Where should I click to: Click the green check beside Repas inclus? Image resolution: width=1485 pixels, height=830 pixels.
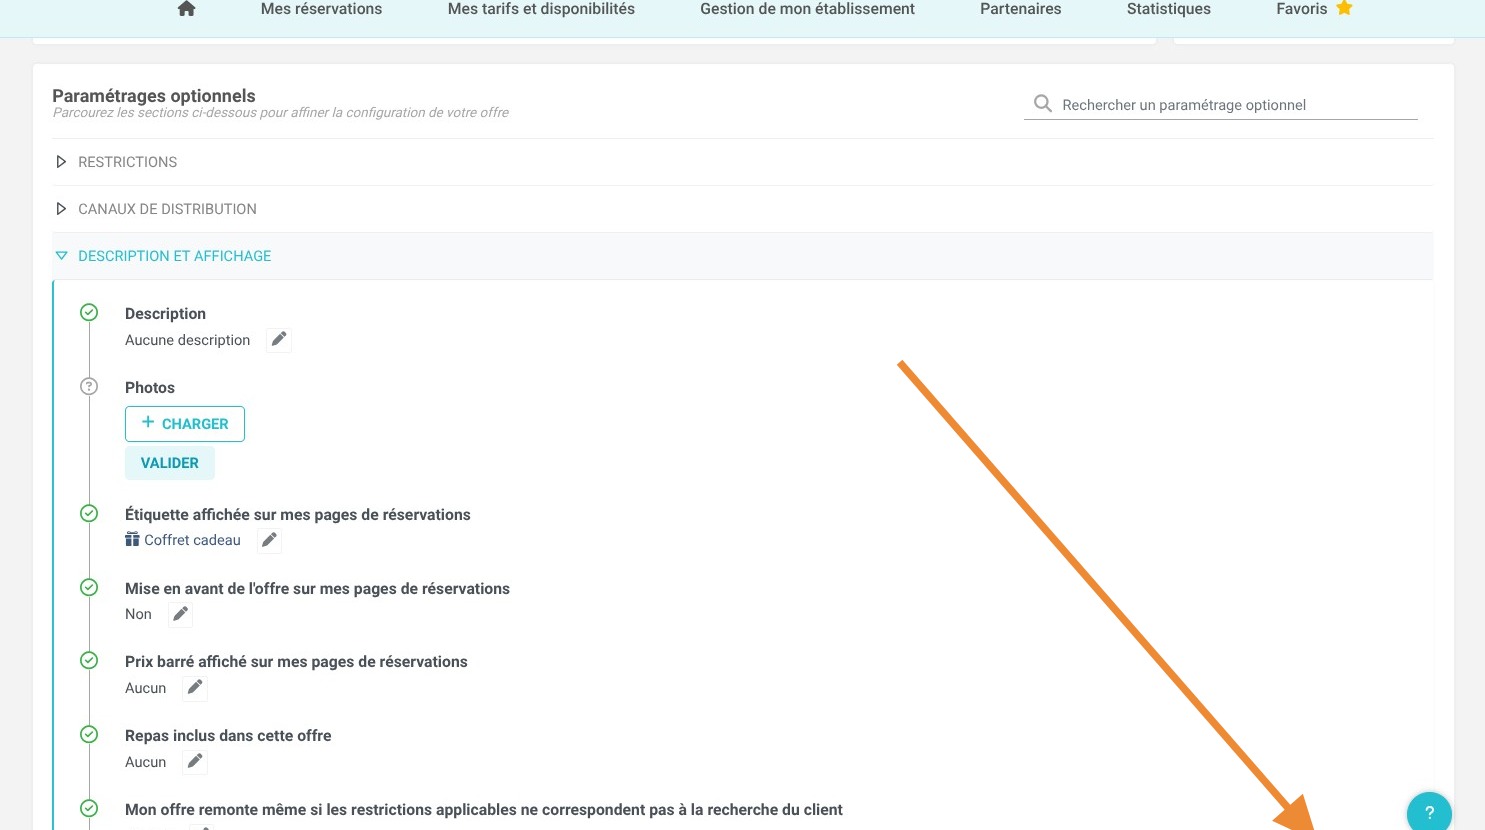click(x=89, y=734)
